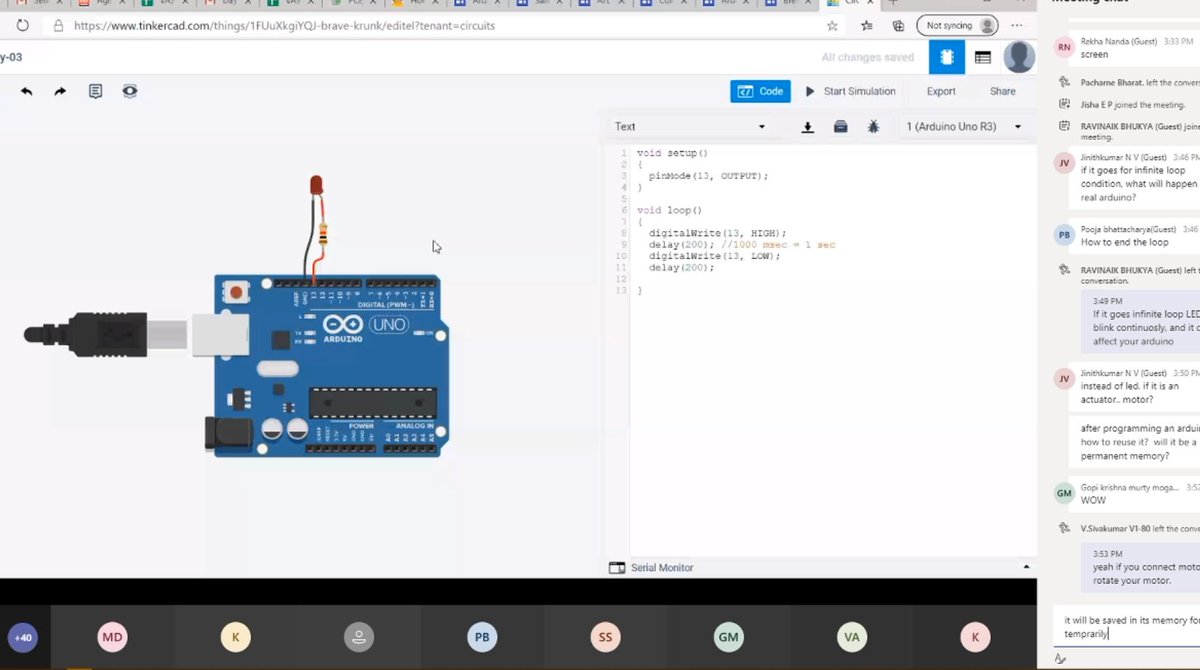Viewport: 1200px width, 670px height.
Task: Select participant GM avatar in bottom strip
Action: (728, 637)
